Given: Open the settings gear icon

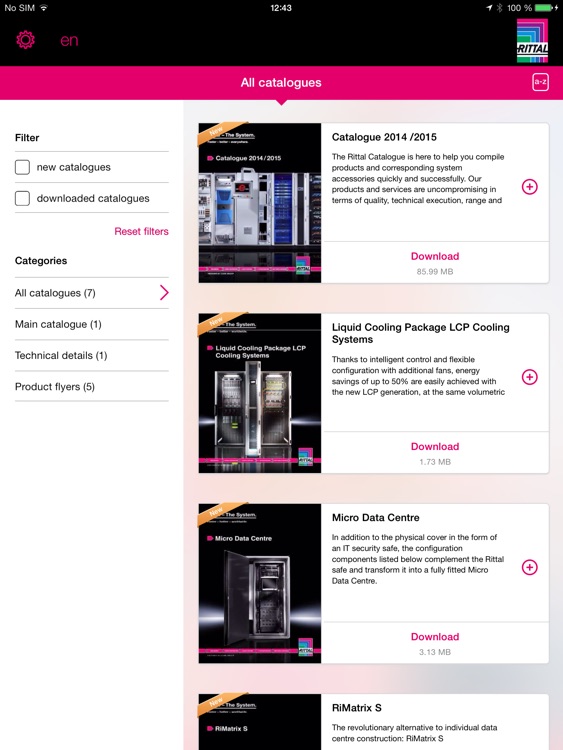Looking at the screenshot, I should [x=26, y=40].
